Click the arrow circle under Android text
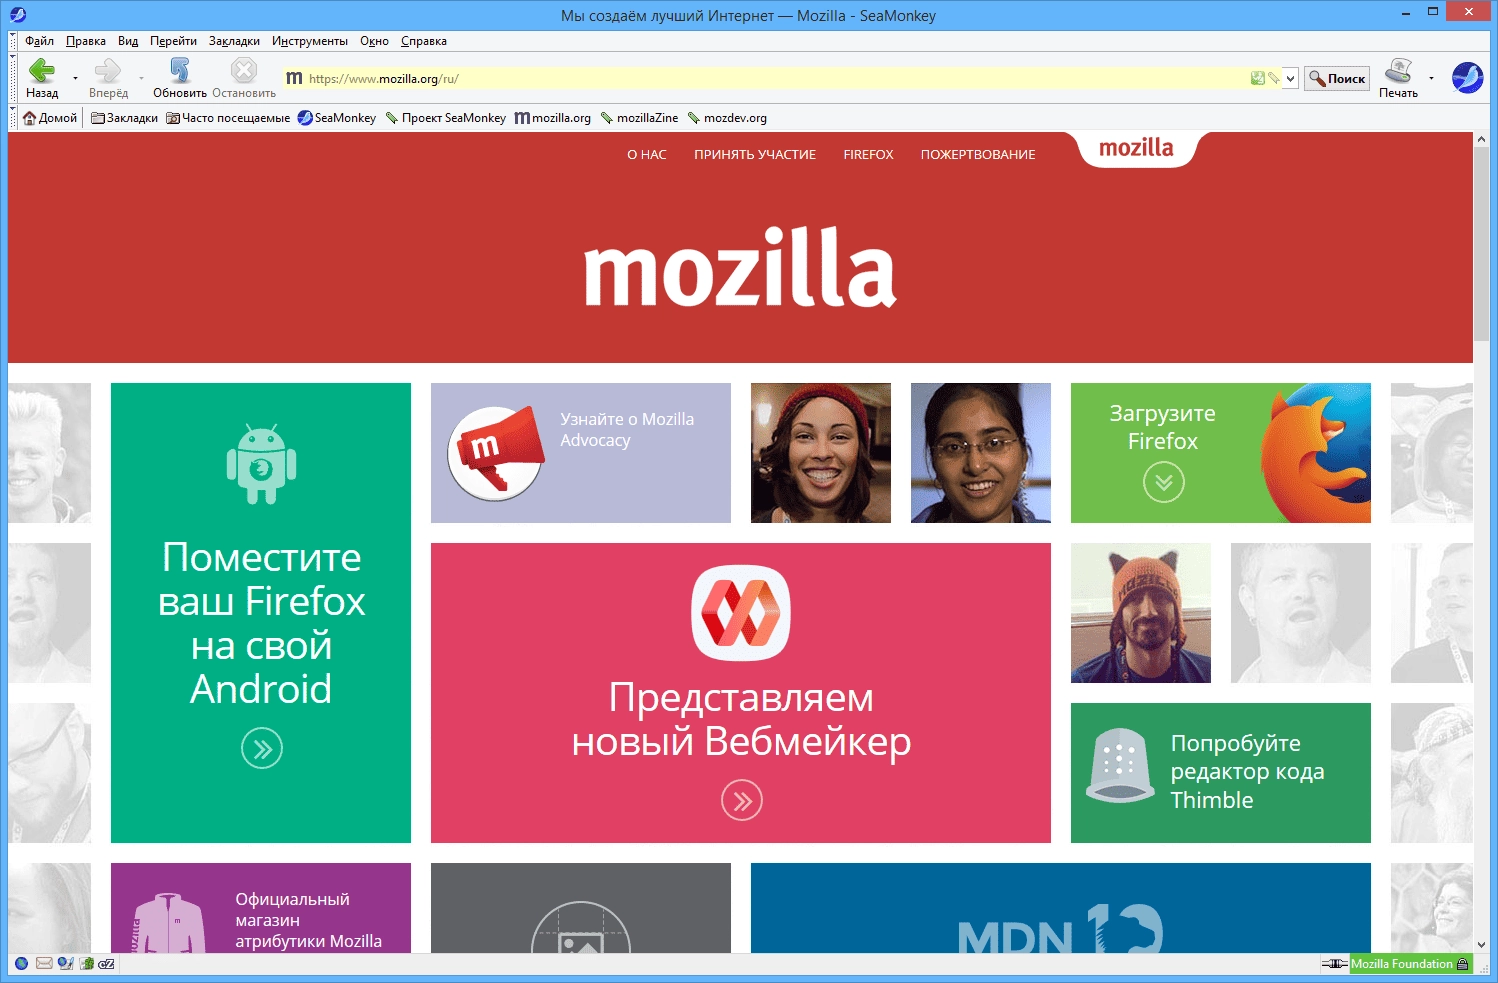 coord(262,748)
